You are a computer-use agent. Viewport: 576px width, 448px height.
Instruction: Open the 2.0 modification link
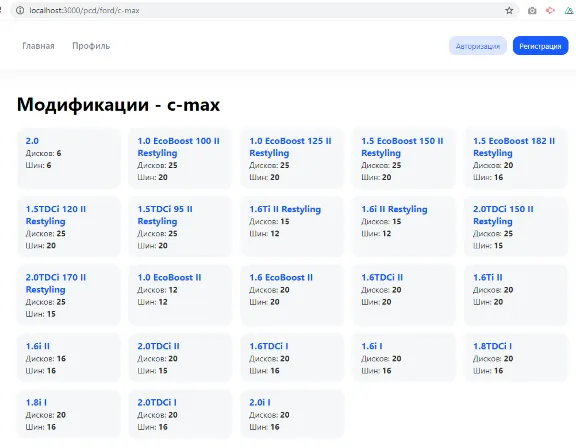pyautogui.click(x=32, y=141)
